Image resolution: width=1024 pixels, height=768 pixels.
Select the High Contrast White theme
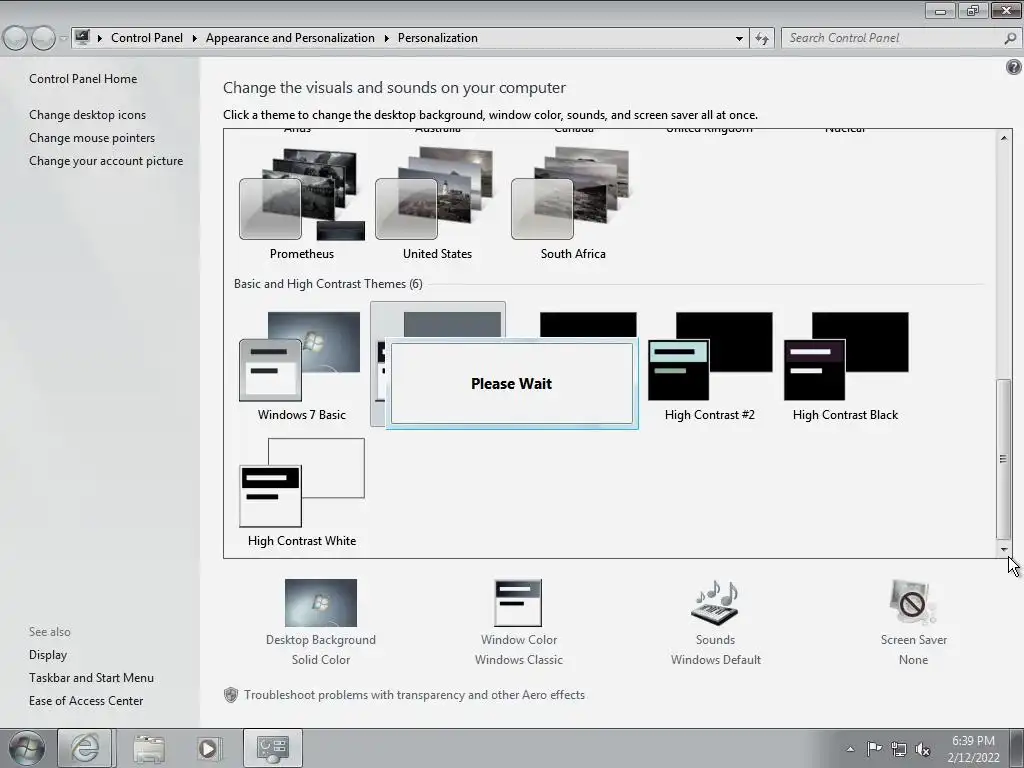tap(302, 483)
